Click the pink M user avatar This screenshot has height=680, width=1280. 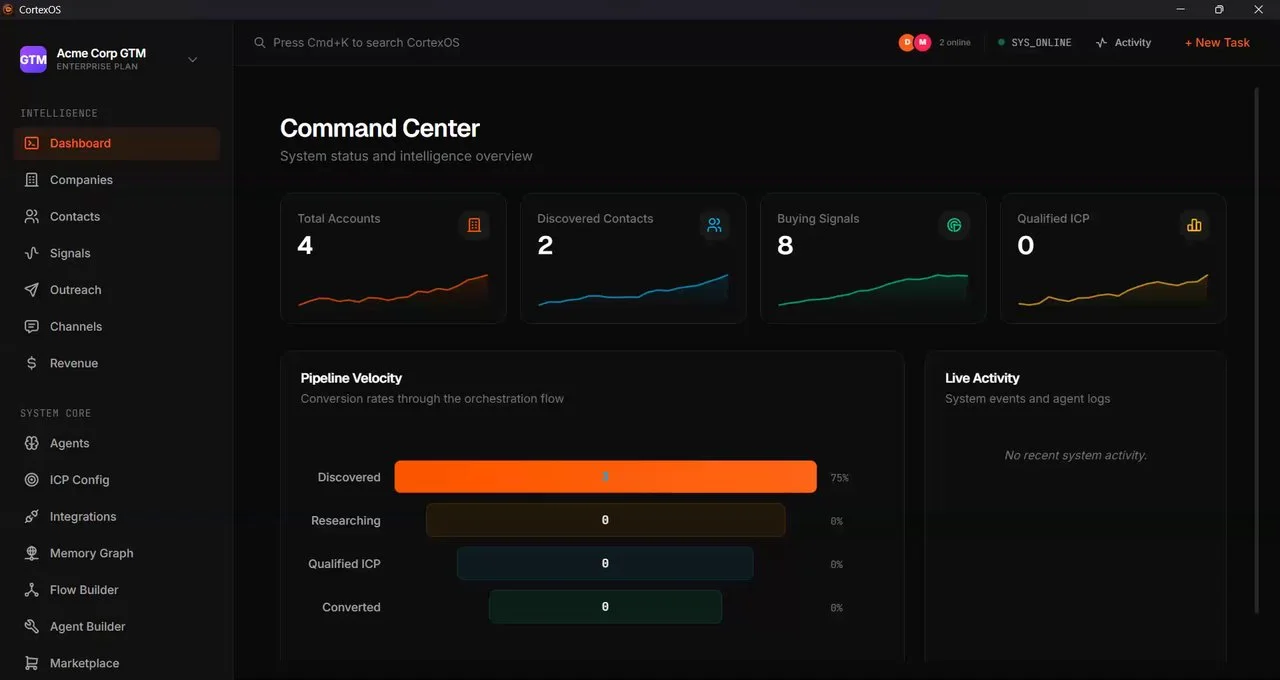(922, 42)
